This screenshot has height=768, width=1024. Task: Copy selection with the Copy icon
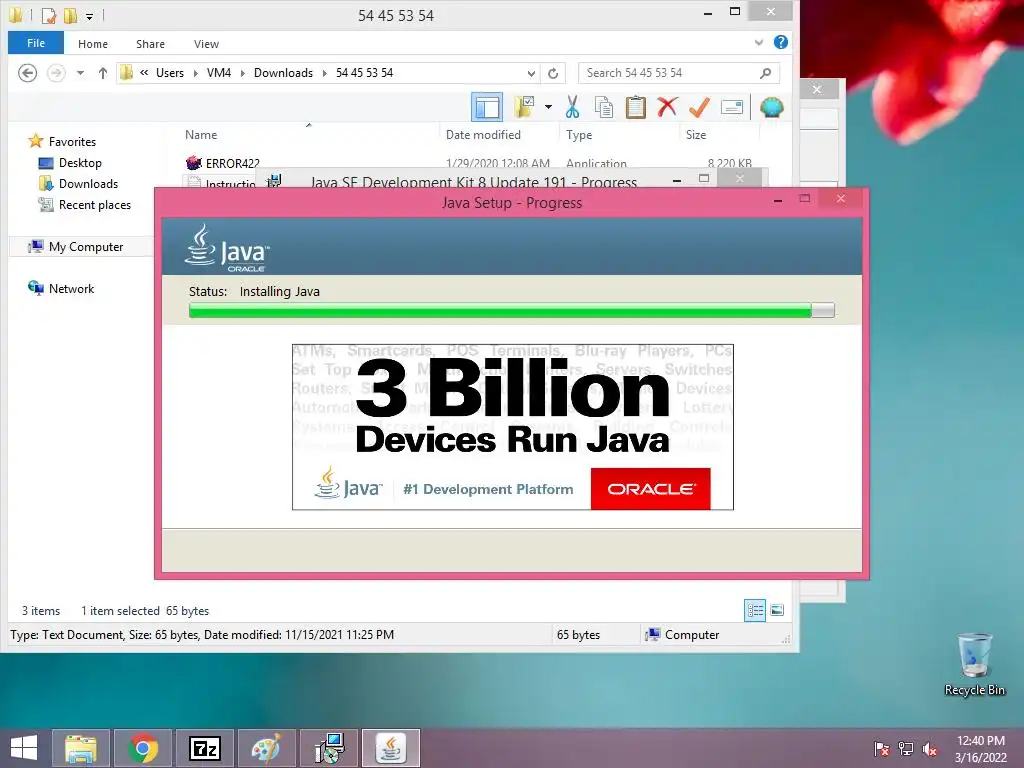pos(604,107)
